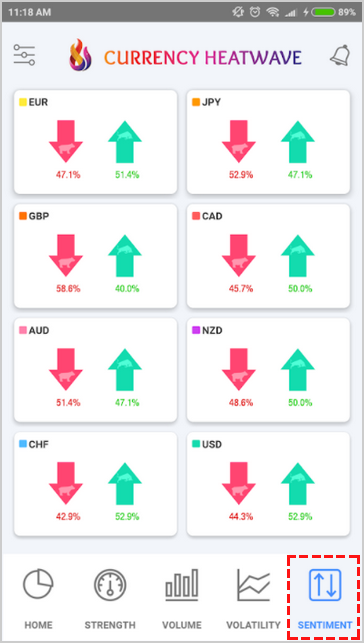Viewport: 364px width, 643px height.
Task: Tap the CAD bullish green arrow
Action: [x=298, y=255]
